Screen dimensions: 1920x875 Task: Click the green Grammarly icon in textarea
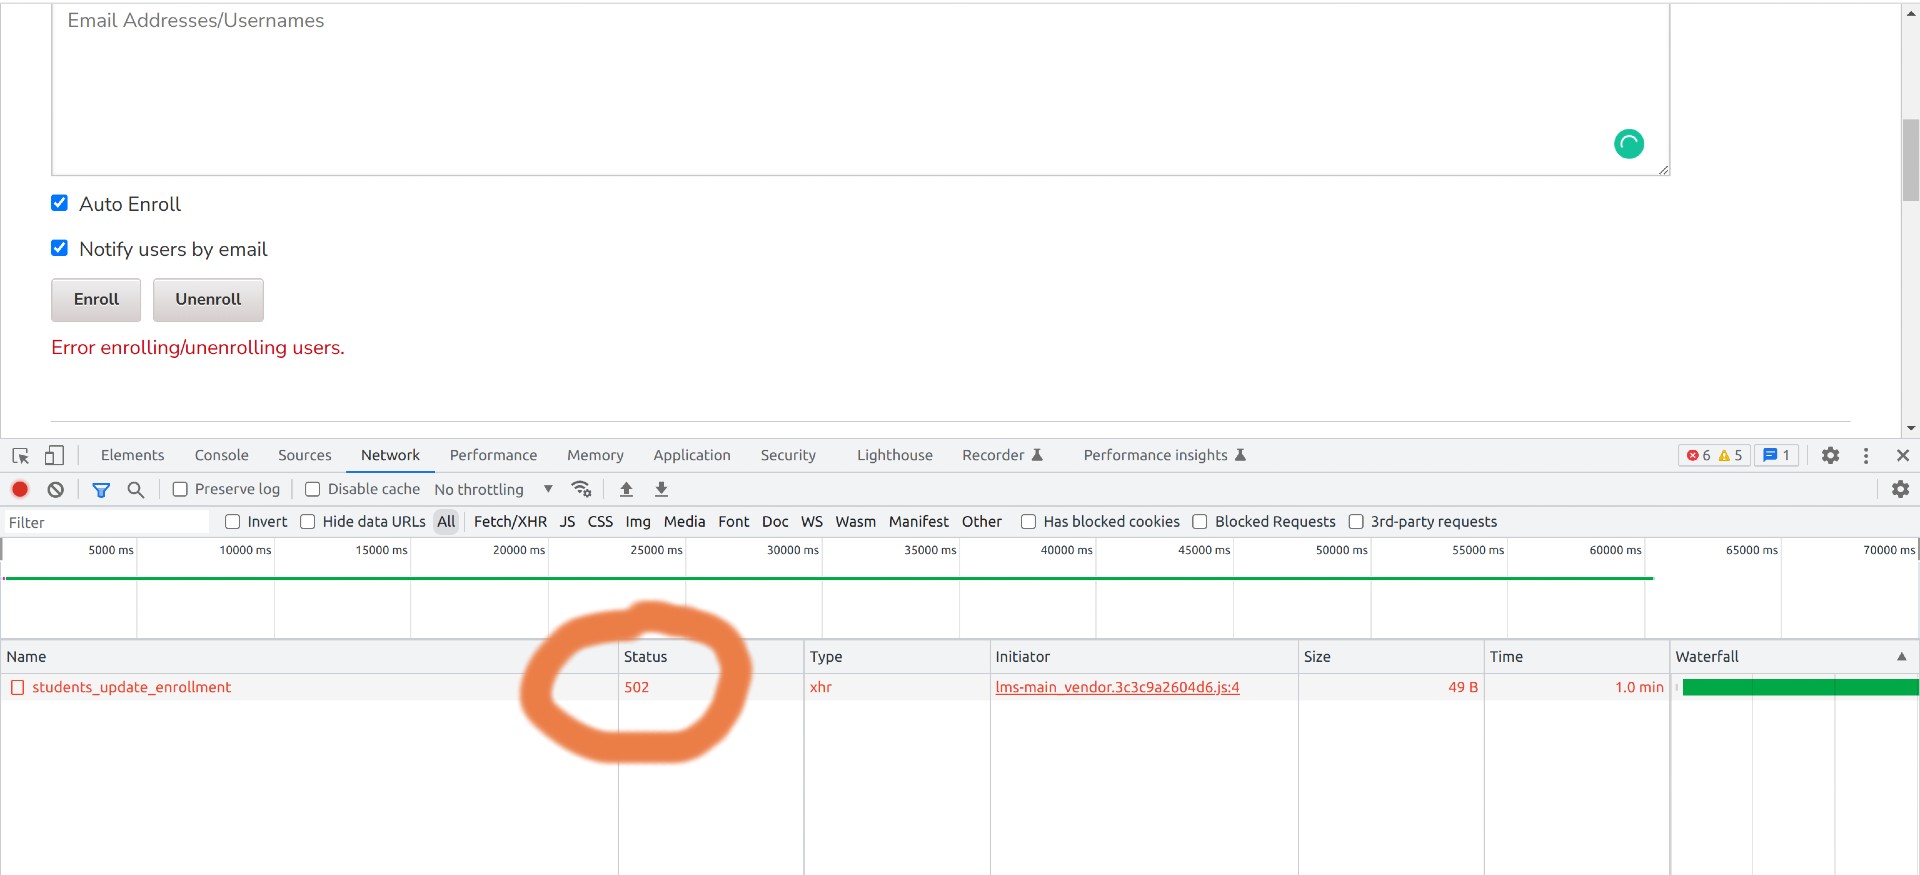click(1629, 144)
